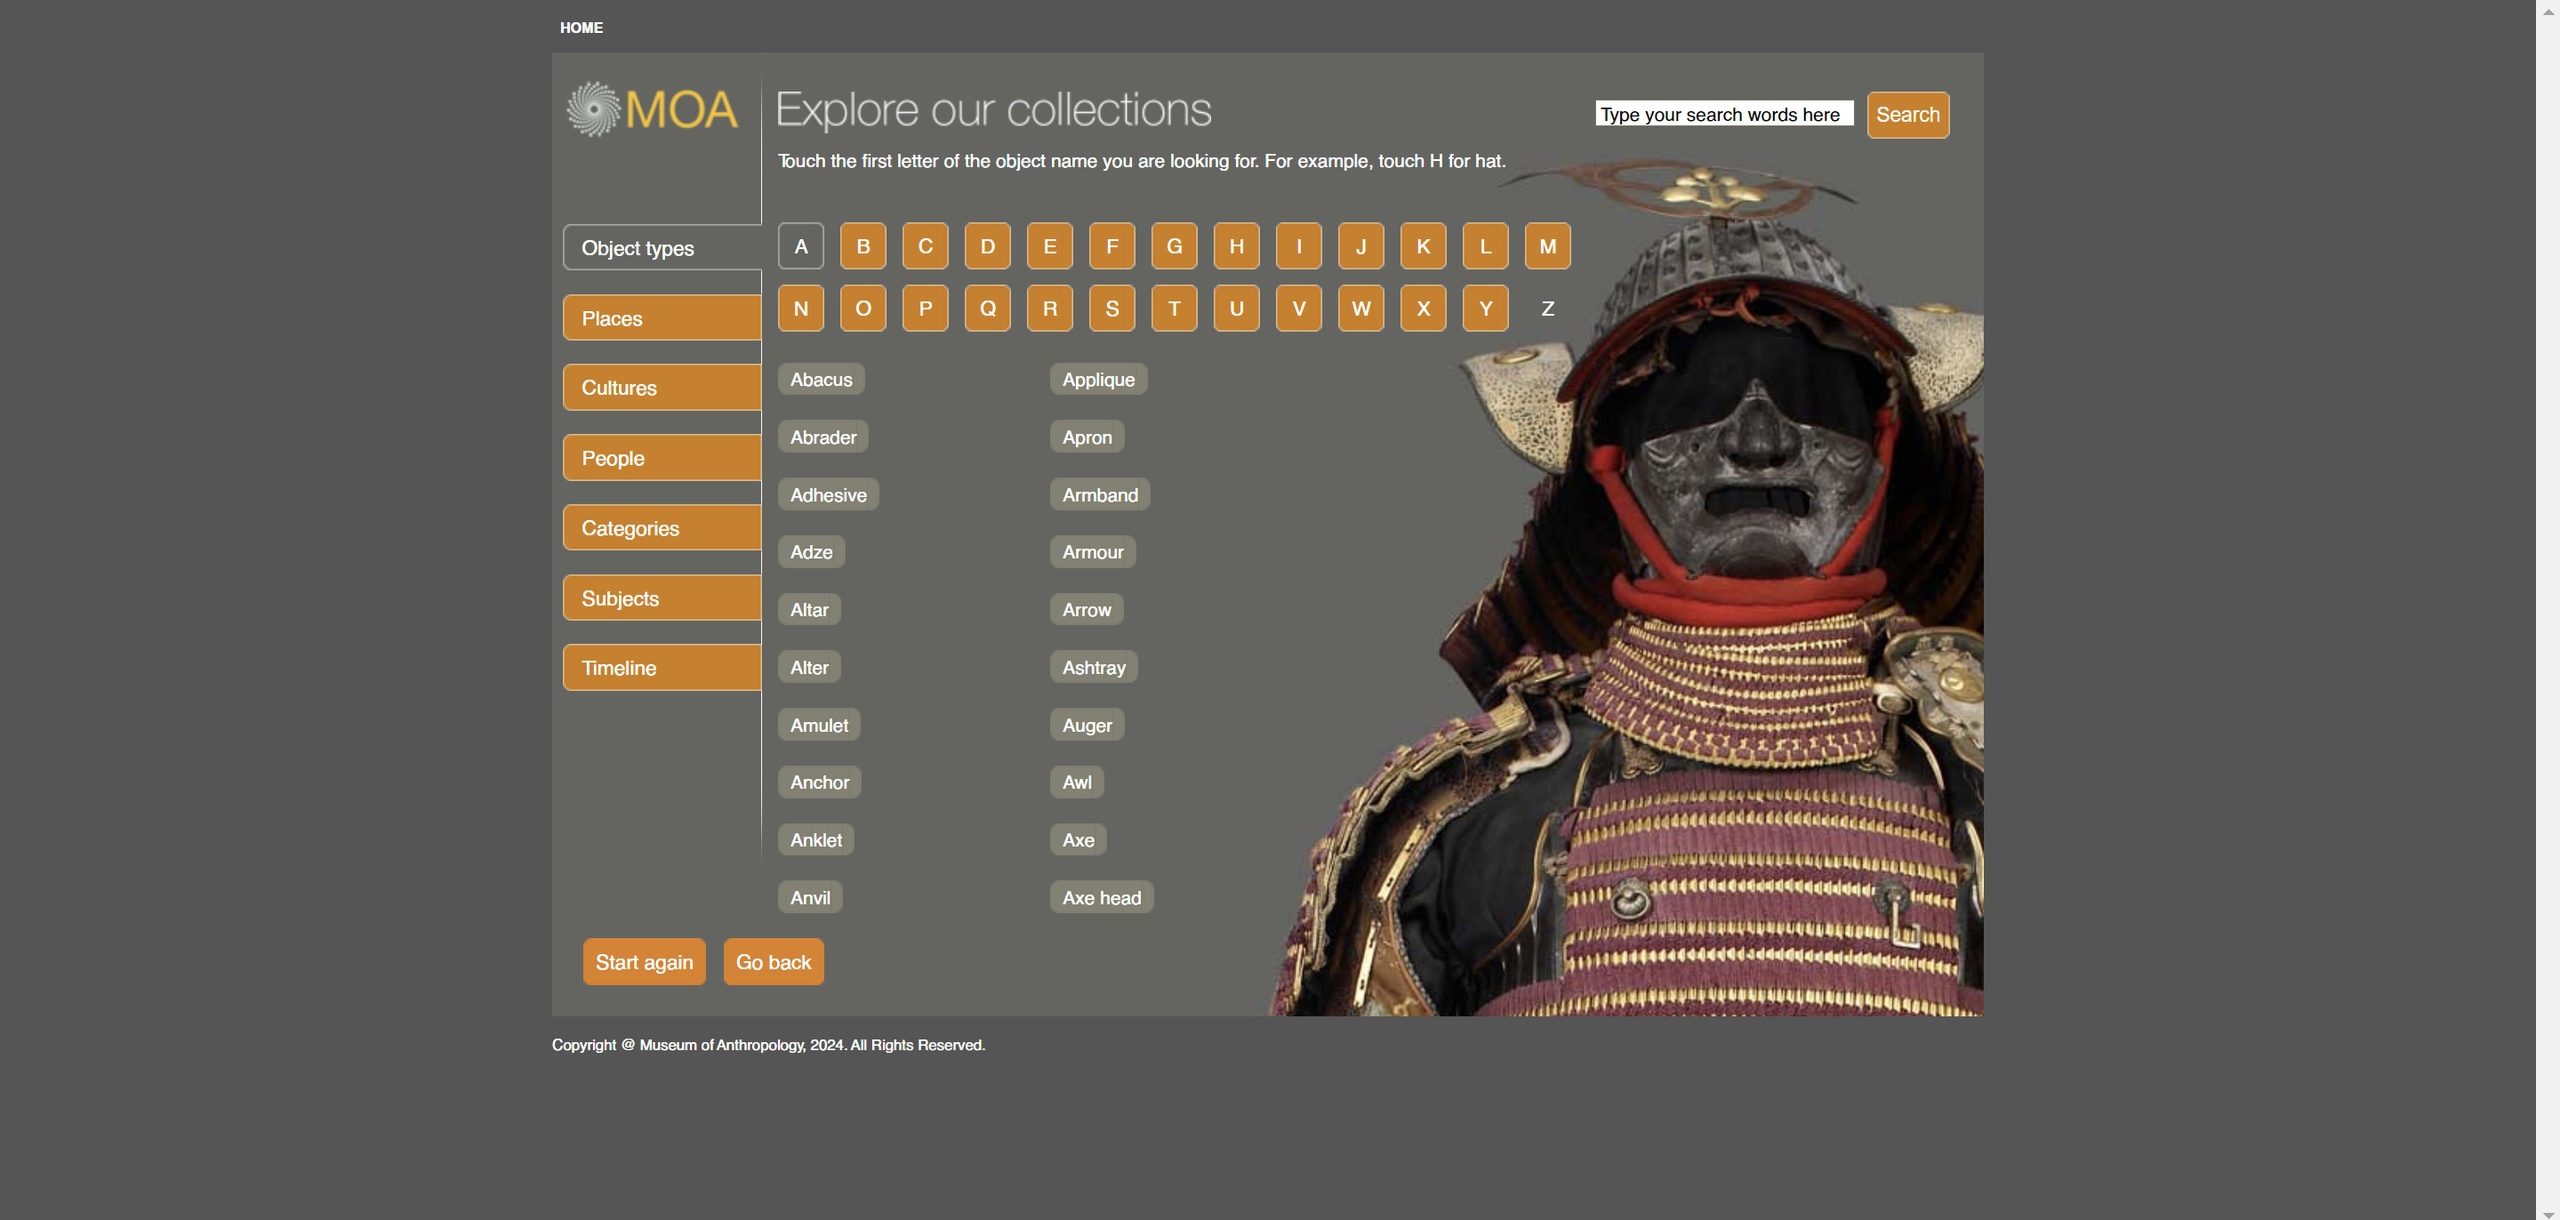Image resolution: width=2560 pixels, height=1220 pixels.
Task: Click the Start again button
Action: [x=644, y=962]
